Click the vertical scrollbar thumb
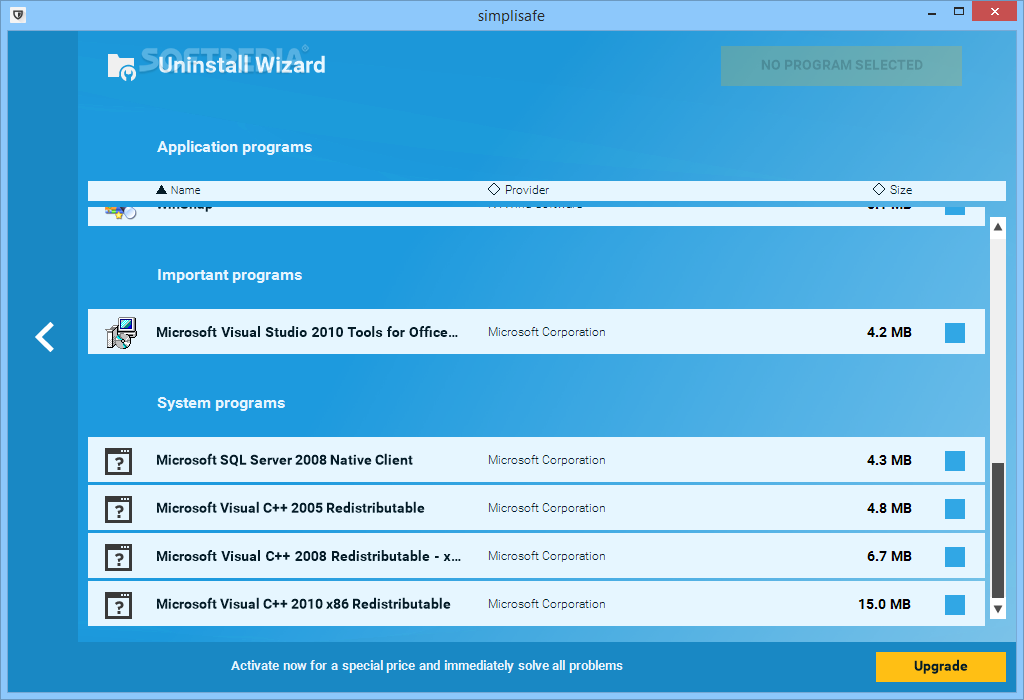The height and width of the screenshot is (700, 1024). [x=998, y=530]
